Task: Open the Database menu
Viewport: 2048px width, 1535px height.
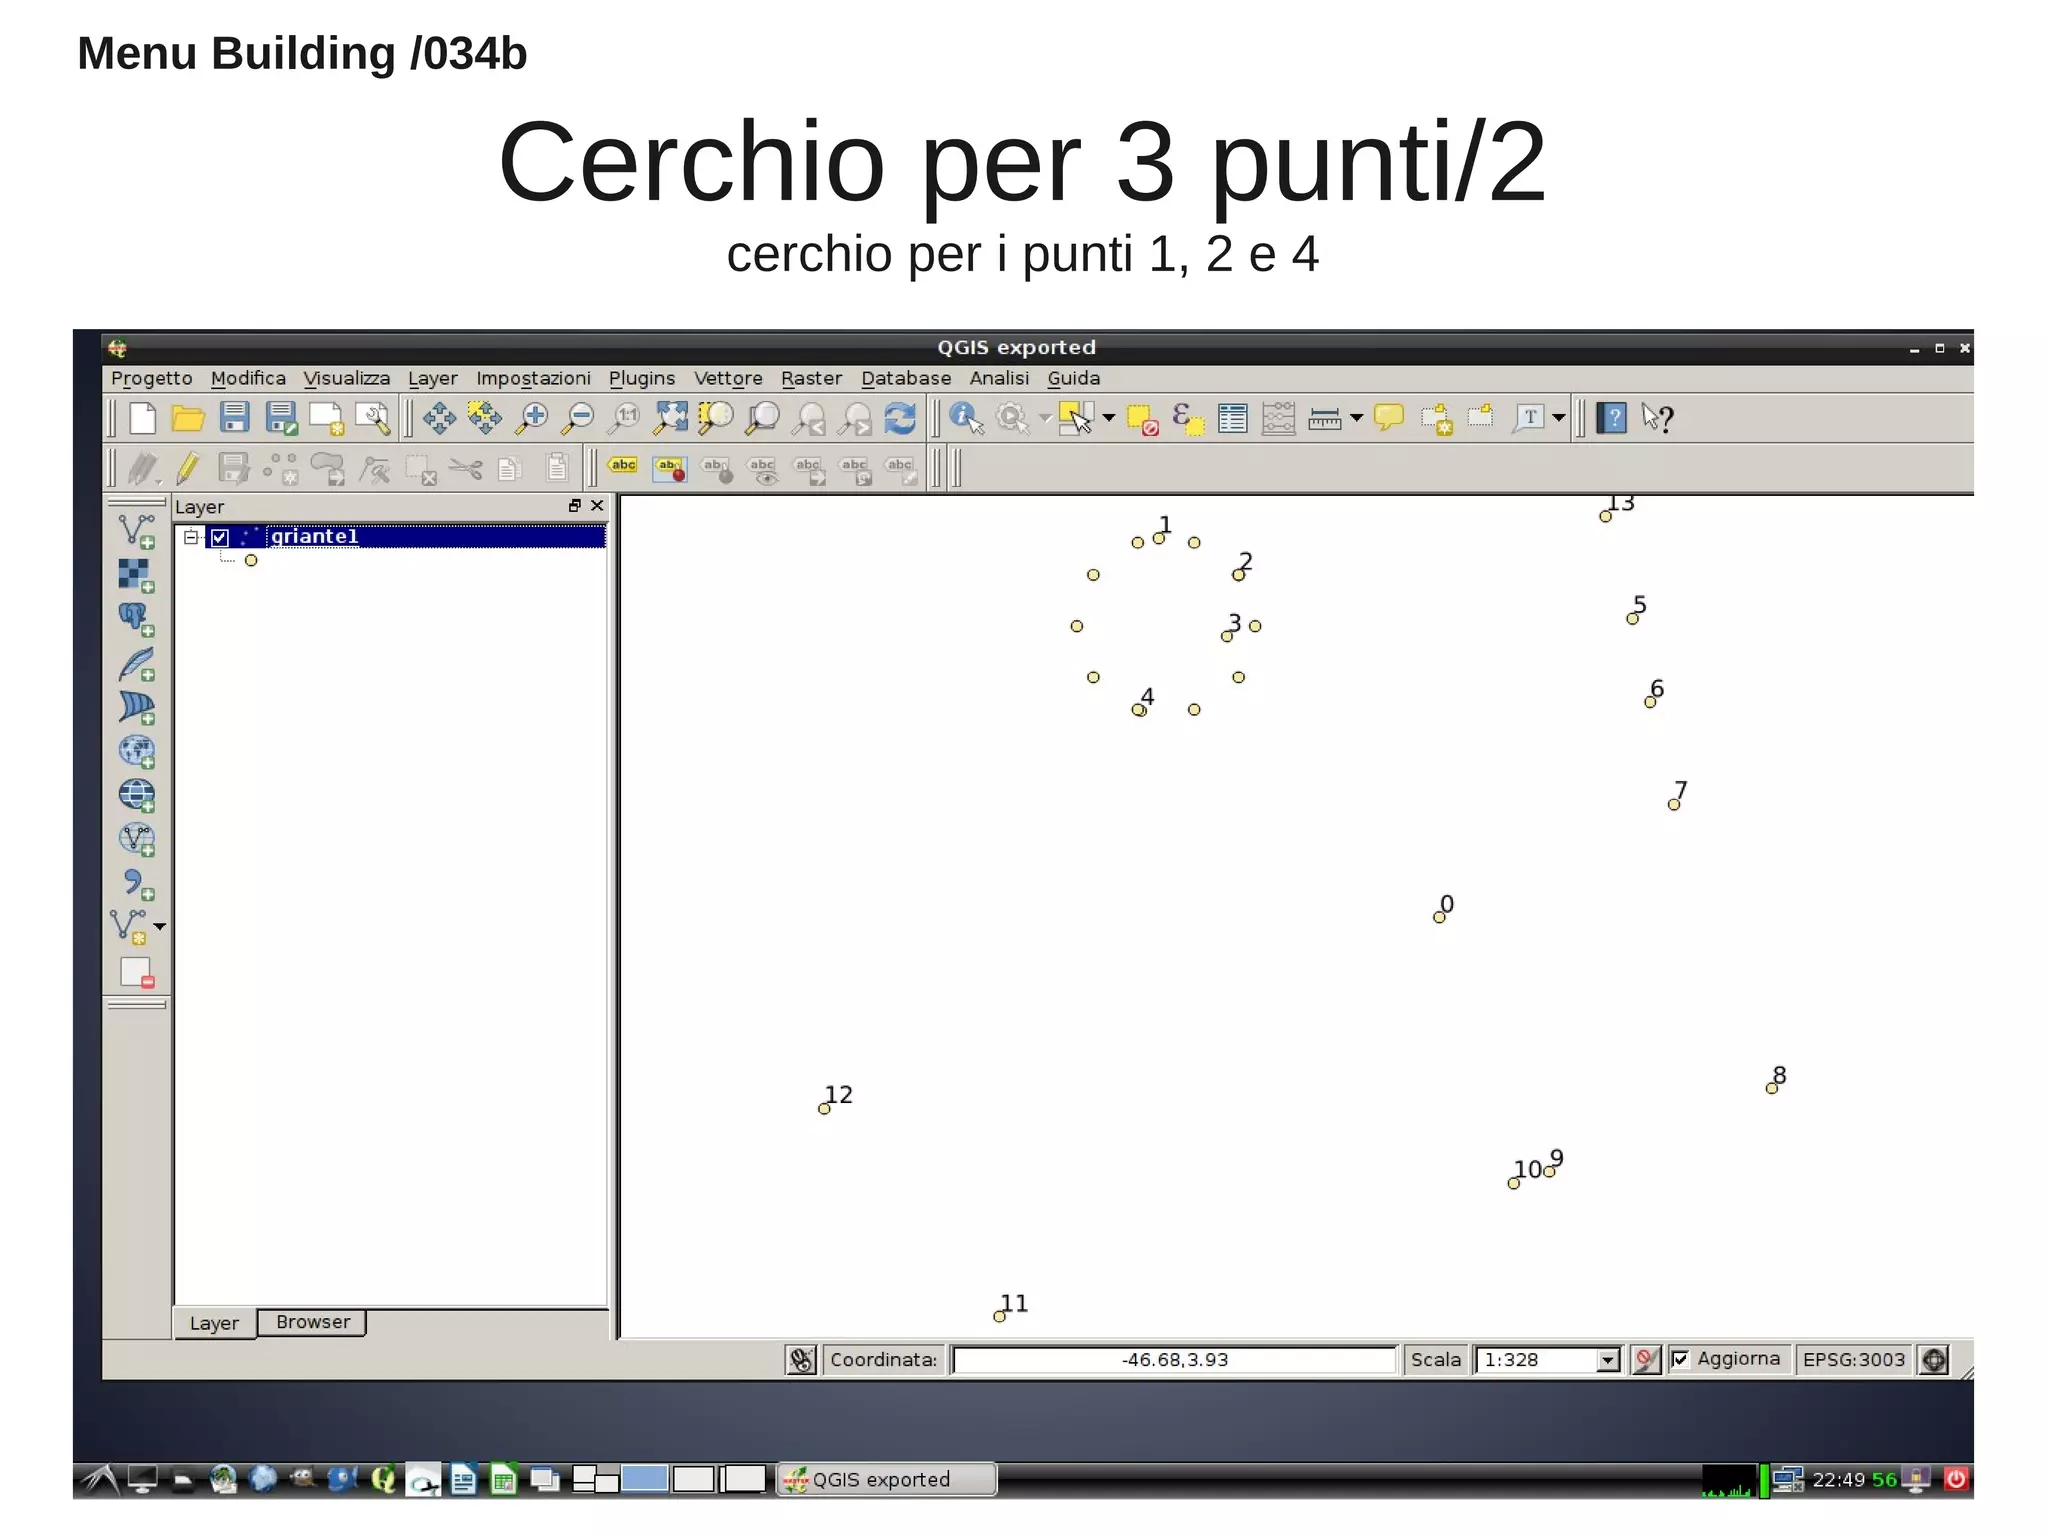Action: [x=906, y=378]
